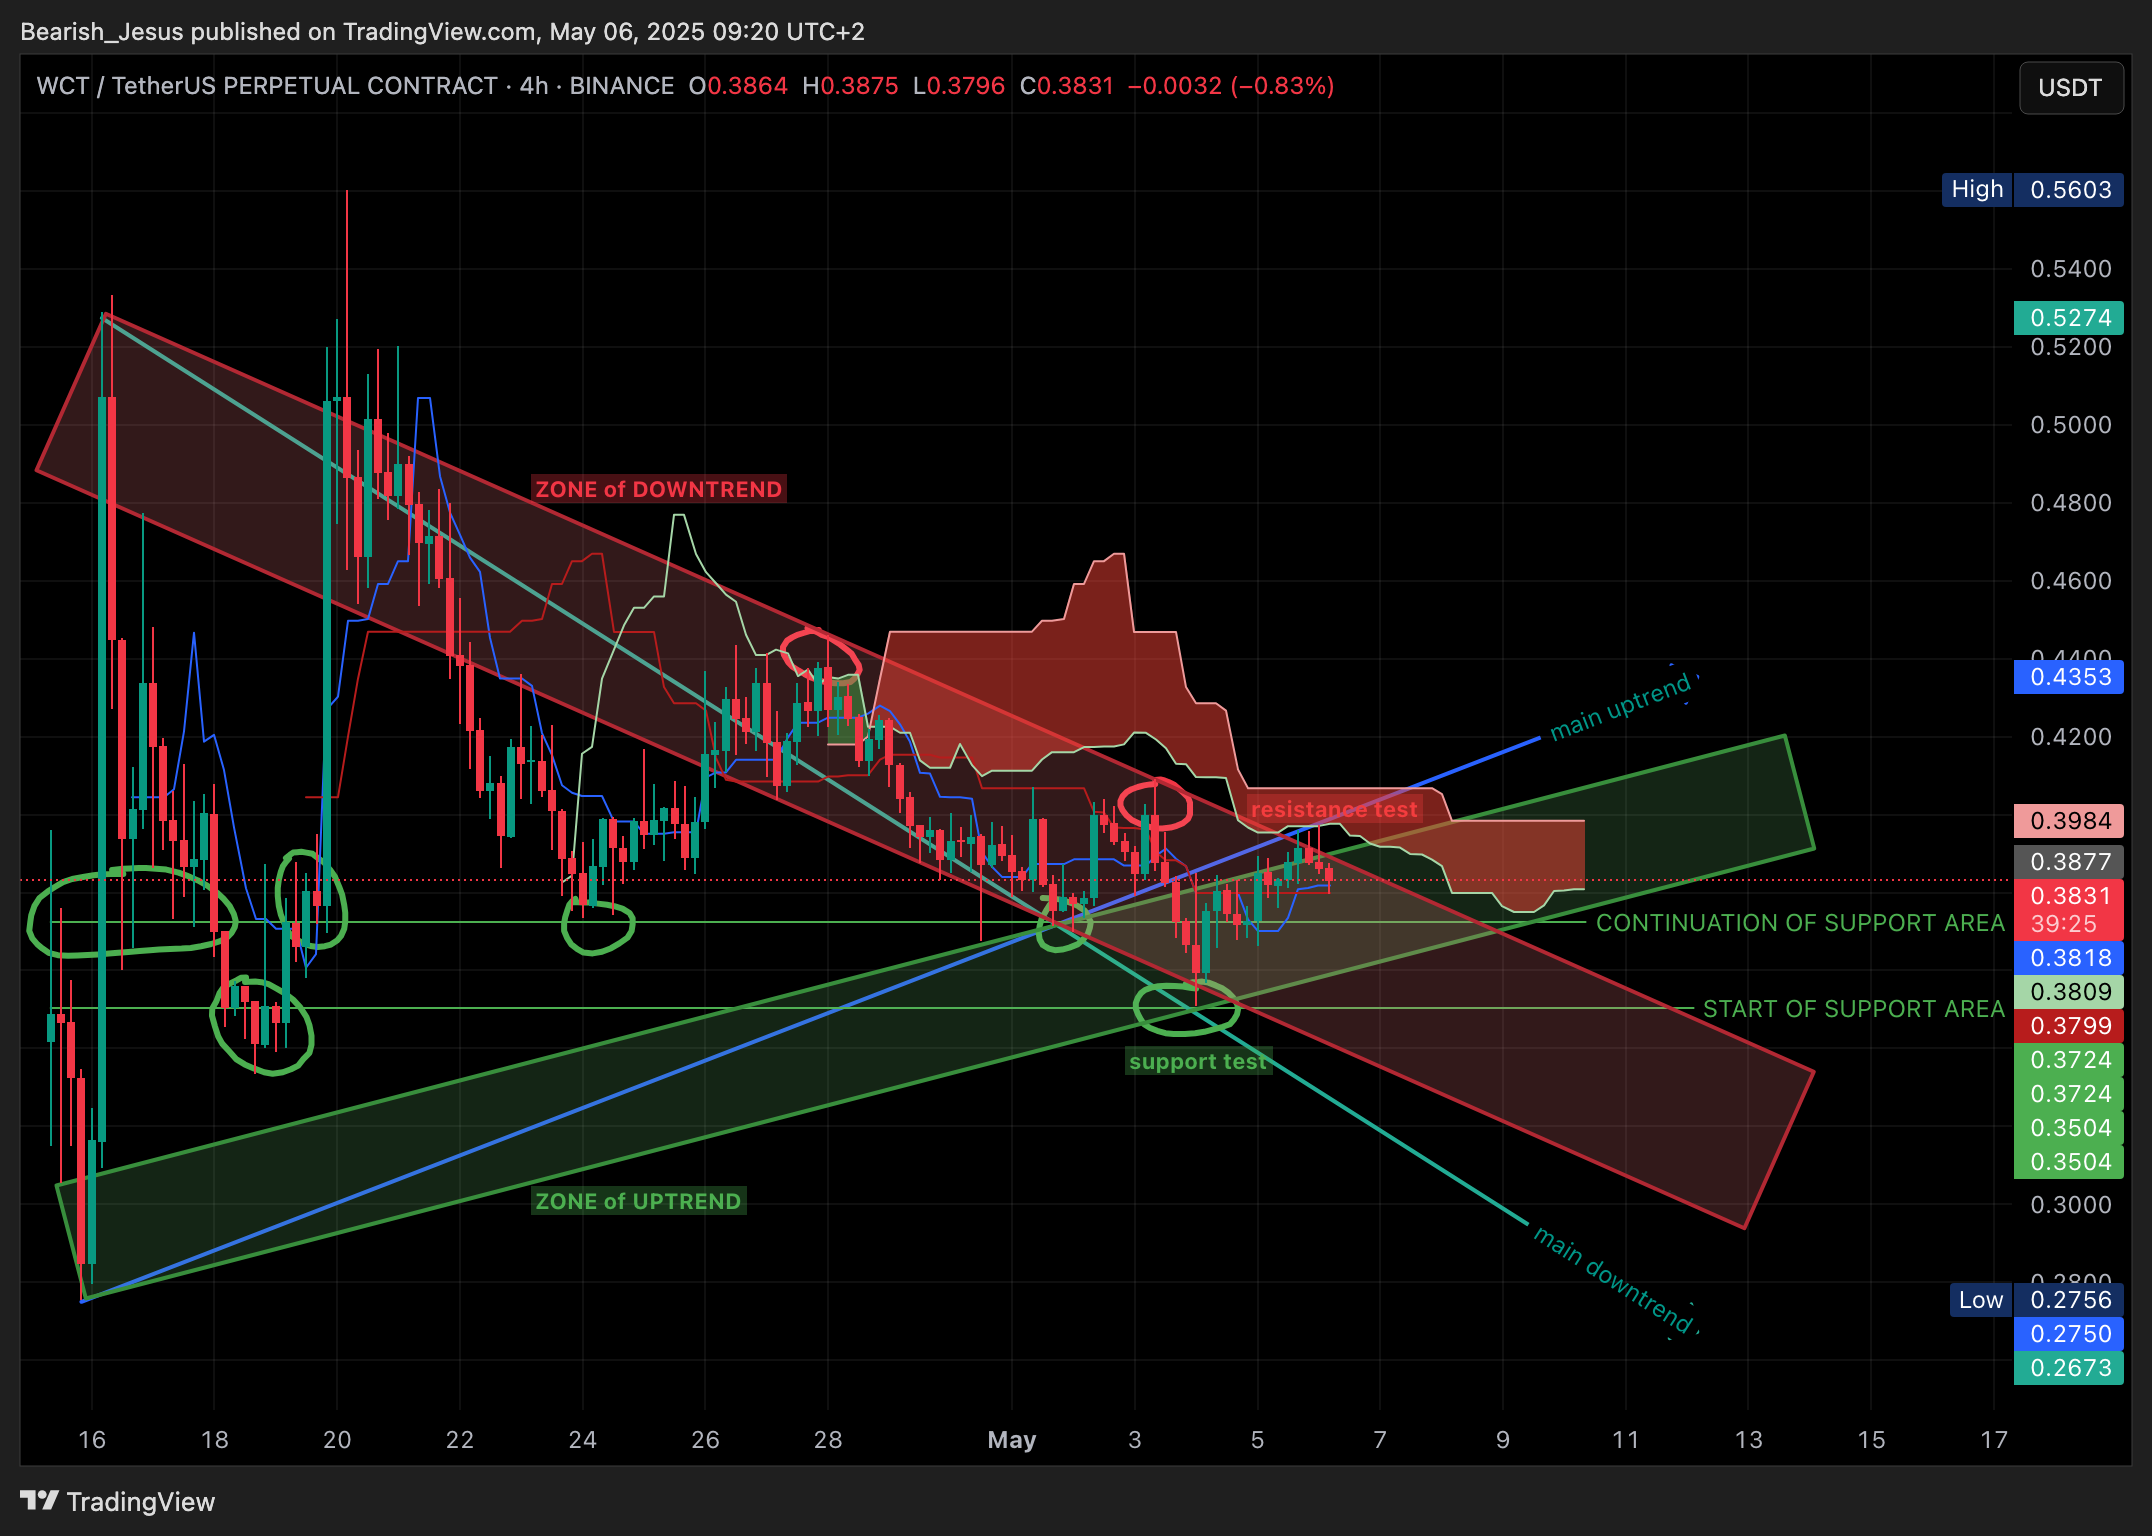
Task: Click the 16 date axis label
Action: [x=92, y=1440]
